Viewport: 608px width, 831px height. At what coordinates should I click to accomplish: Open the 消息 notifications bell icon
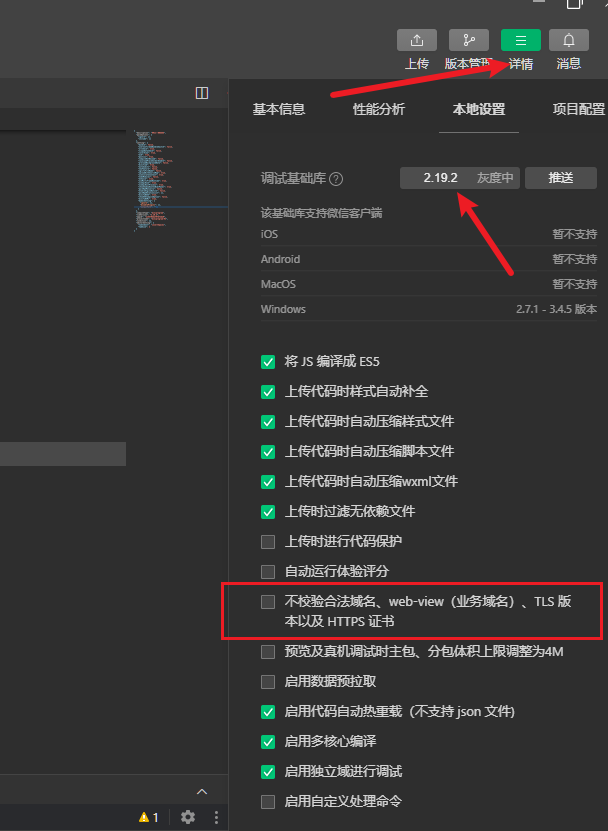pos(569,40)
